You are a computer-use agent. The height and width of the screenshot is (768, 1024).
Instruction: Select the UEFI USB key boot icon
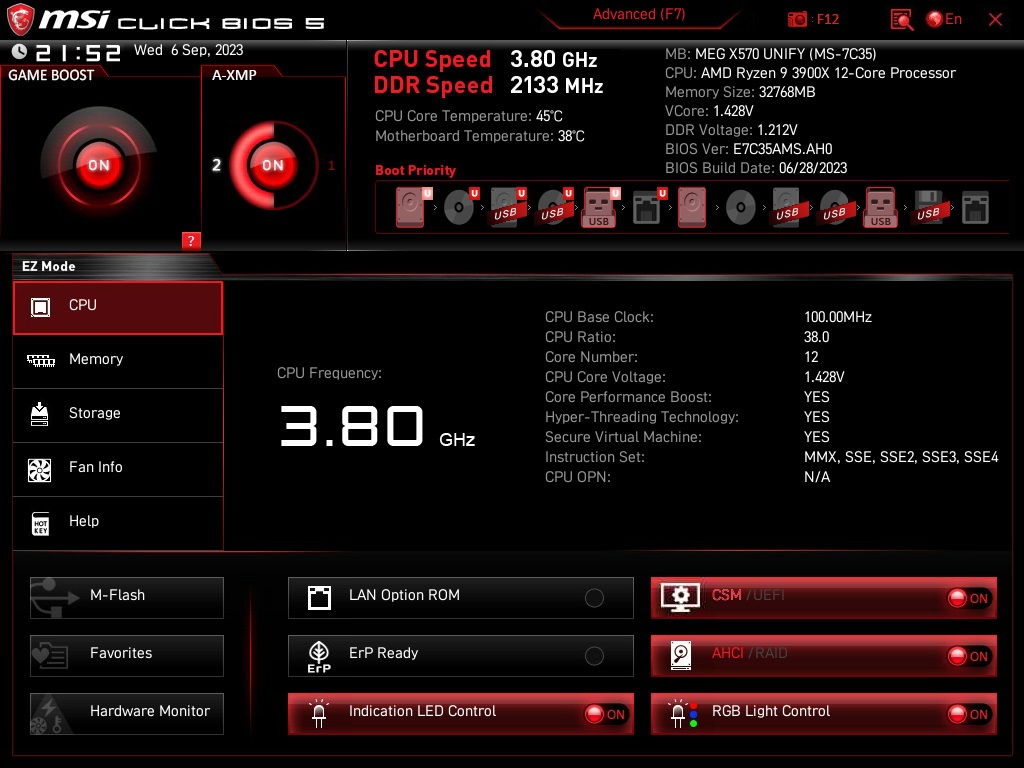(601, 208)
